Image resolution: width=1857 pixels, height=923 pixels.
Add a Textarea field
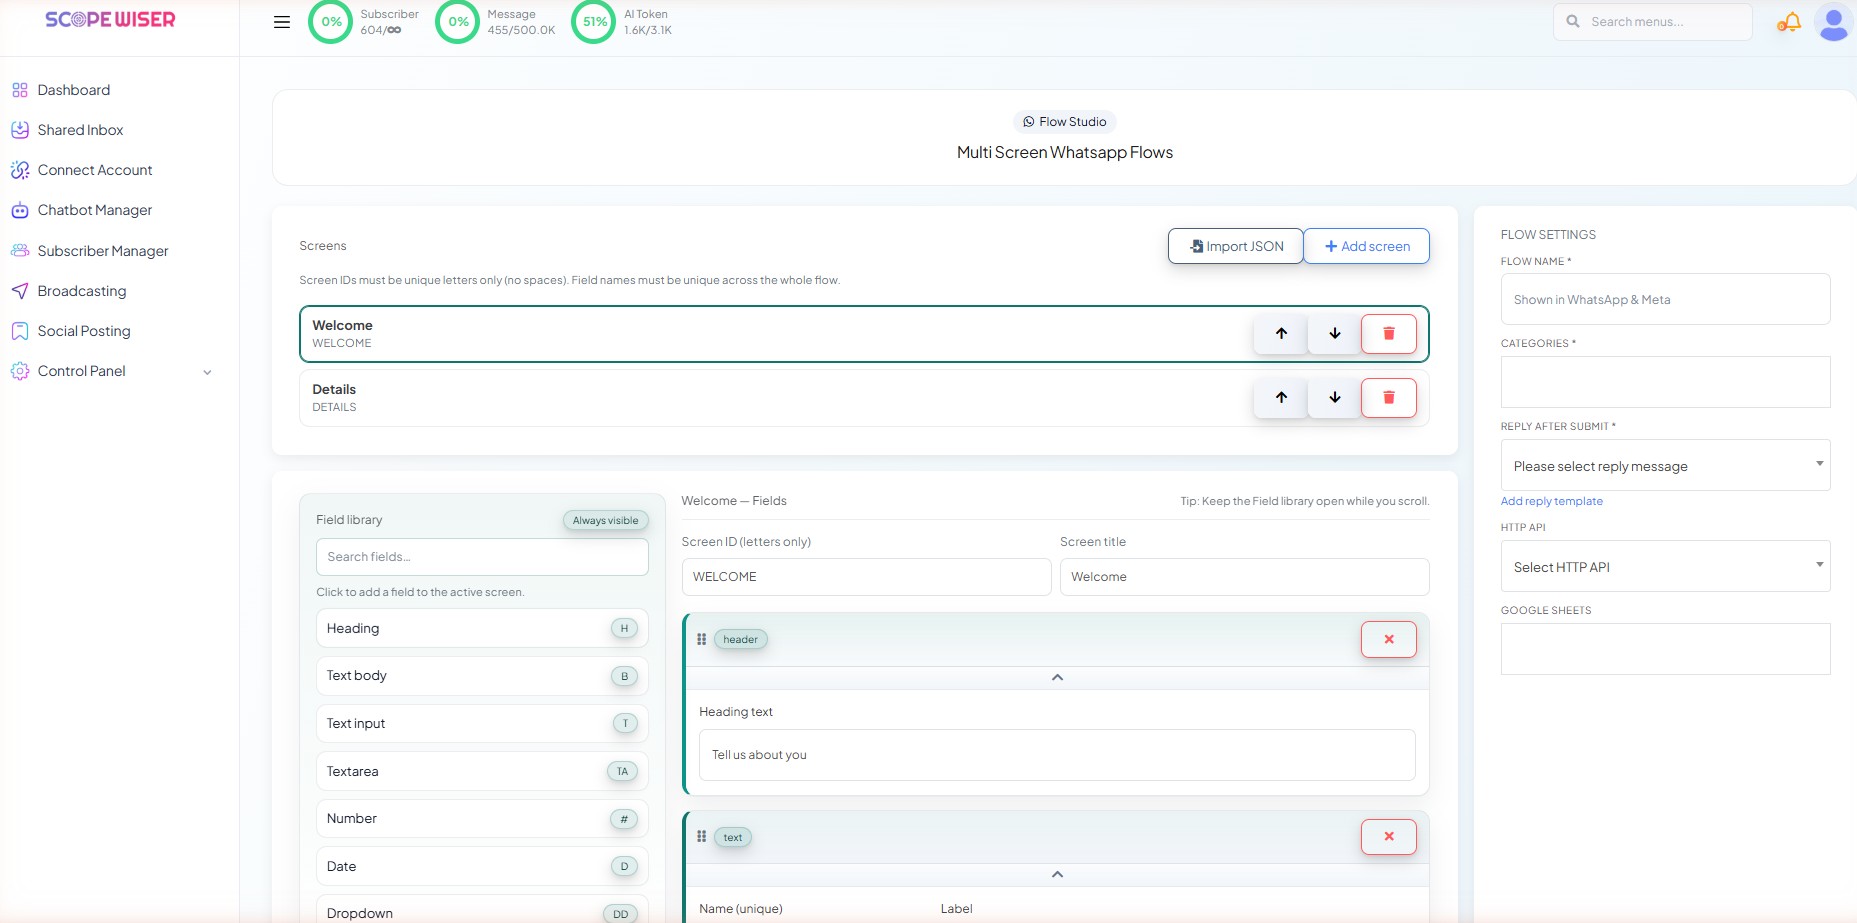coord(482,772)
